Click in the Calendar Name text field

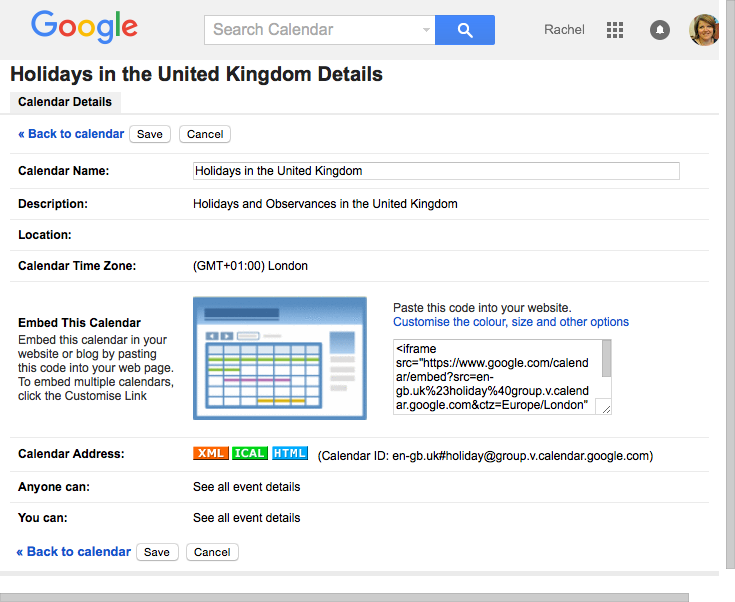click(x=435, y=171)
